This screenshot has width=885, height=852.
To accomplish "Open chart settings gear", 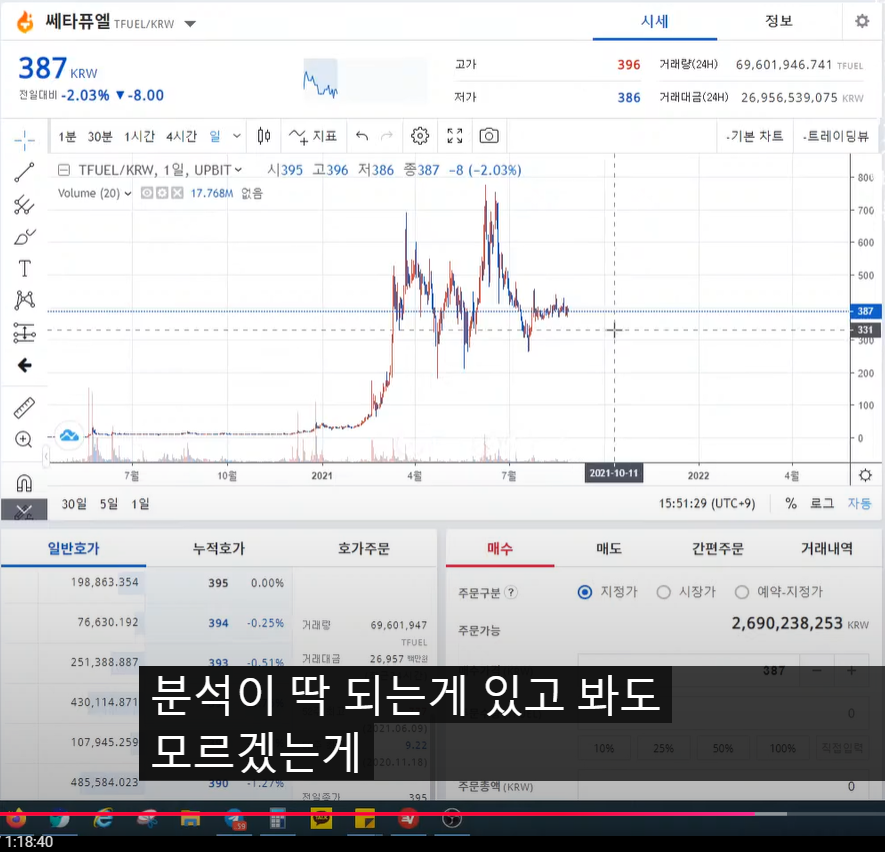I will [419, 136].
